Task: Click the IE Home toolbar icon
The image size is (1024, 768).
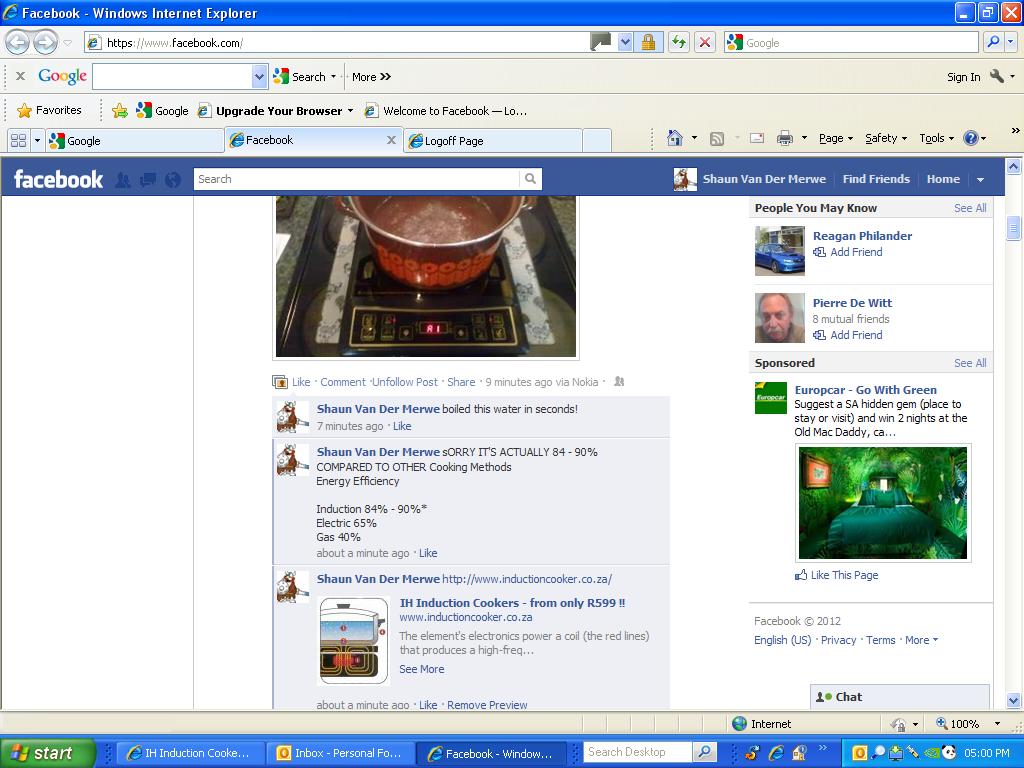Action: click(x=675, y=139)
